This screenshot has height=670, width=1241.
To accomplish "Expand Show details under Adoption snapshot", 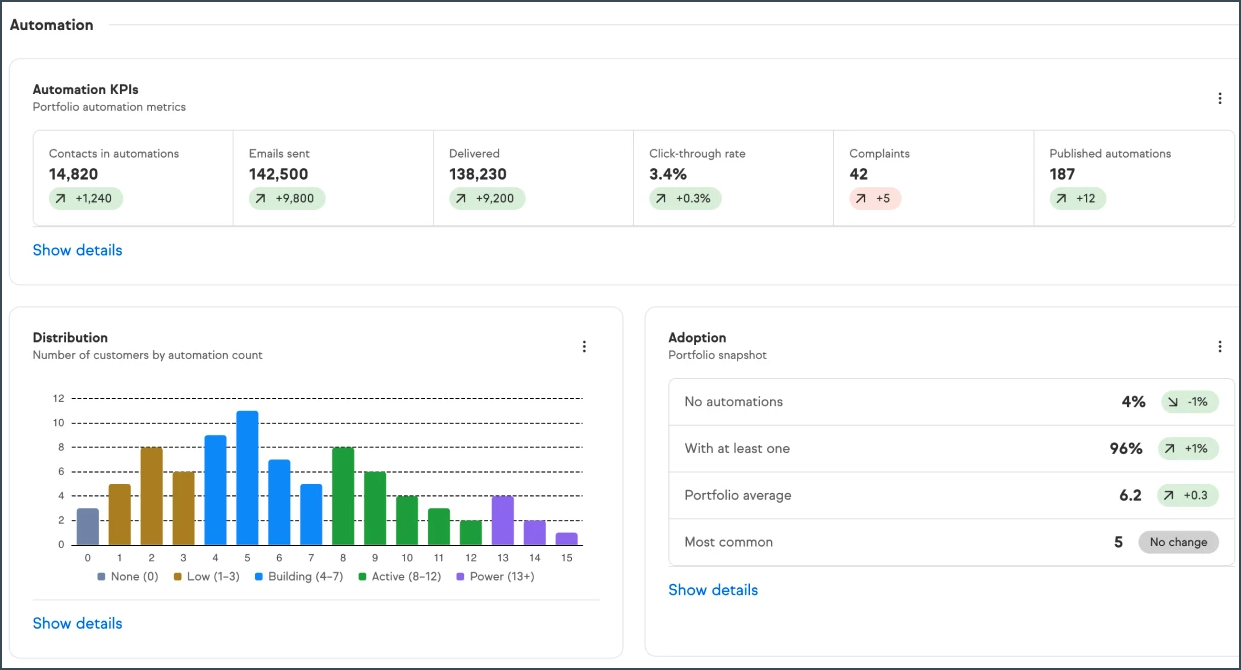I will click(713, 590).
